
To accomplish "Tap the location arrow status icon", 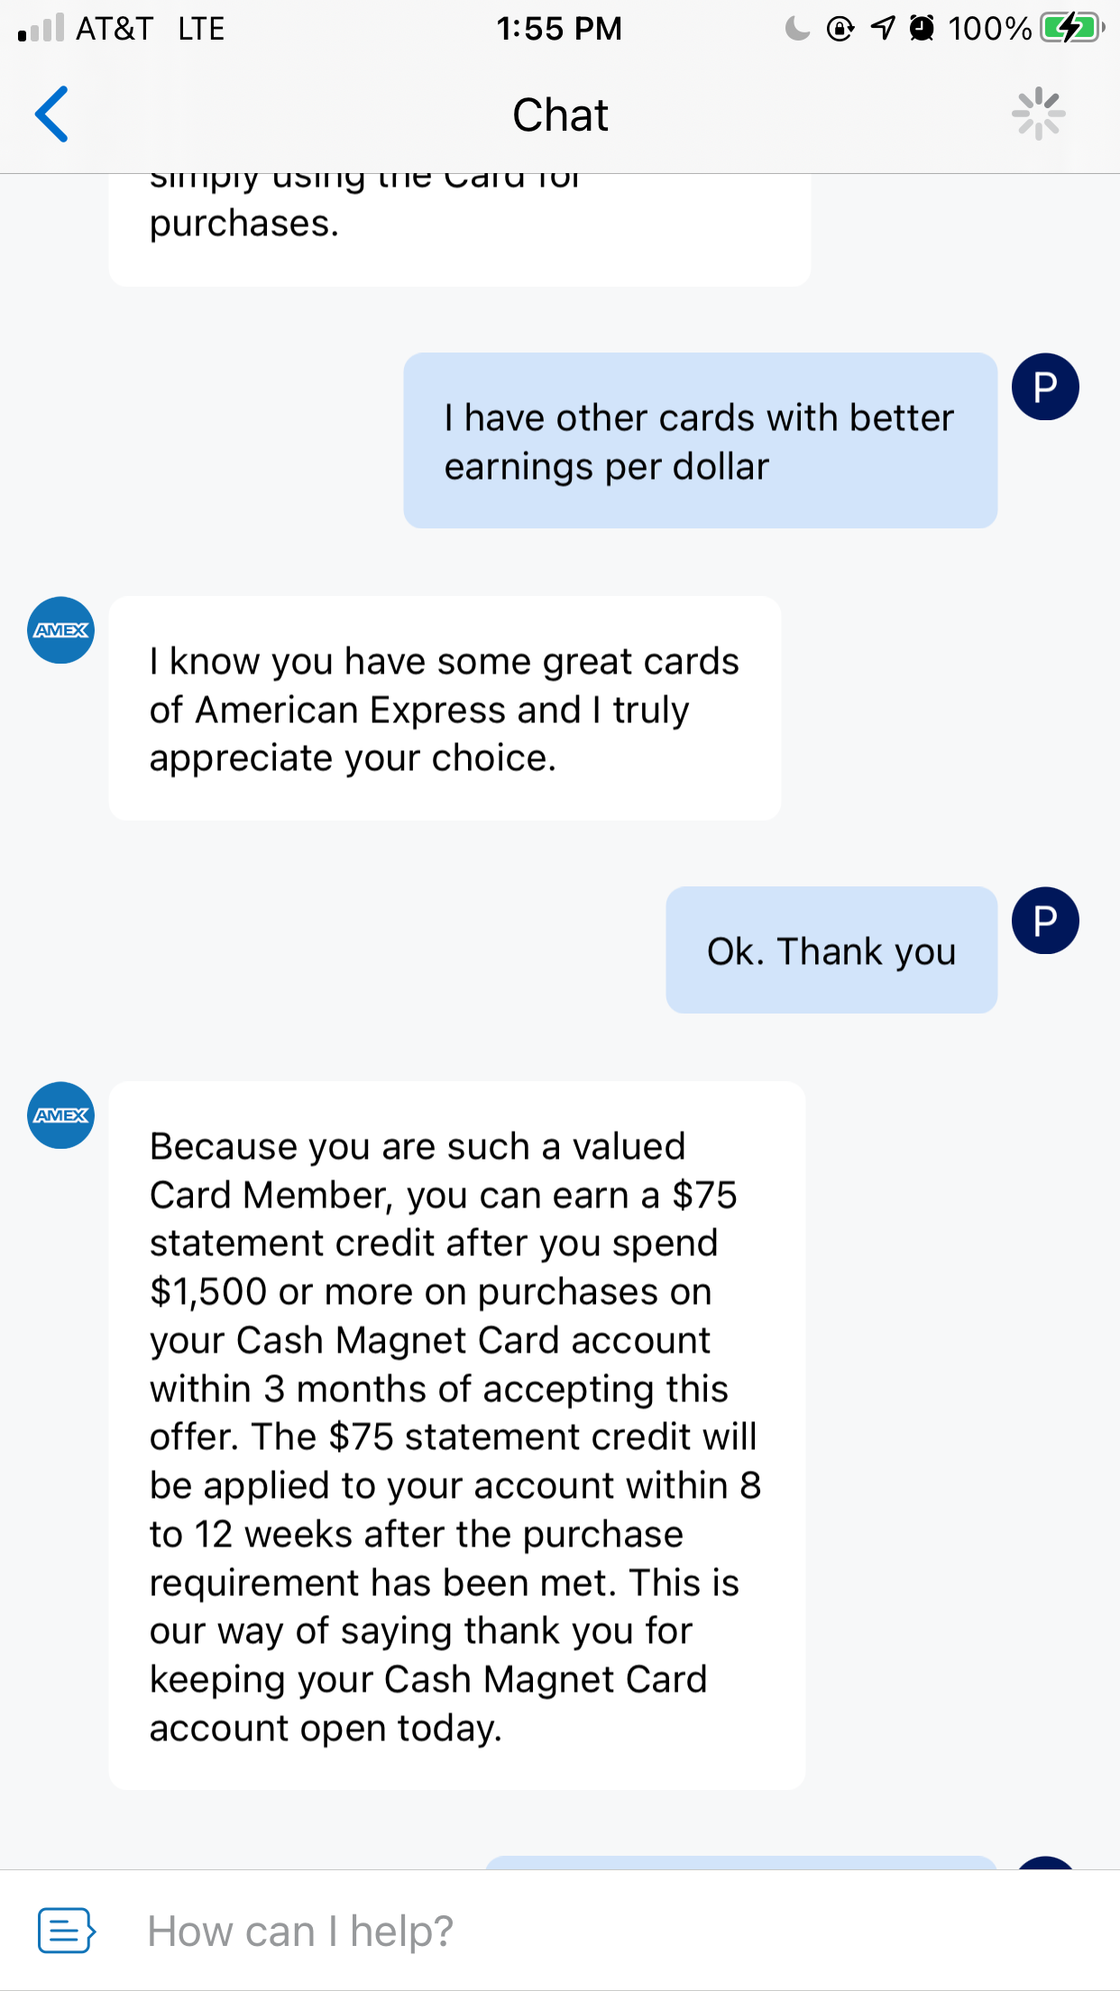I will pyautogui.click(x=882, y=28).
